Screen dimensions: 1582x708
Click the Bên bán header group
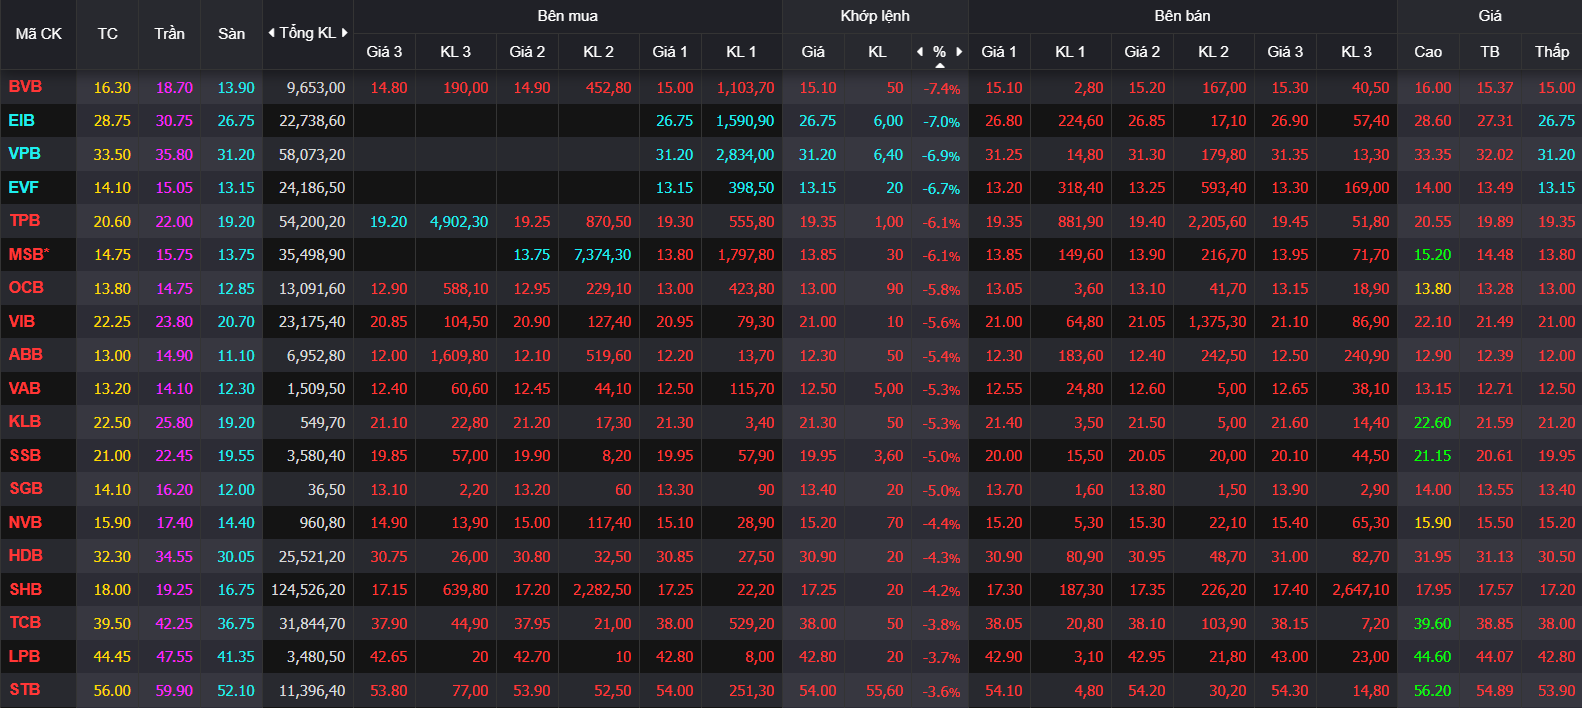click(1183, 16)
